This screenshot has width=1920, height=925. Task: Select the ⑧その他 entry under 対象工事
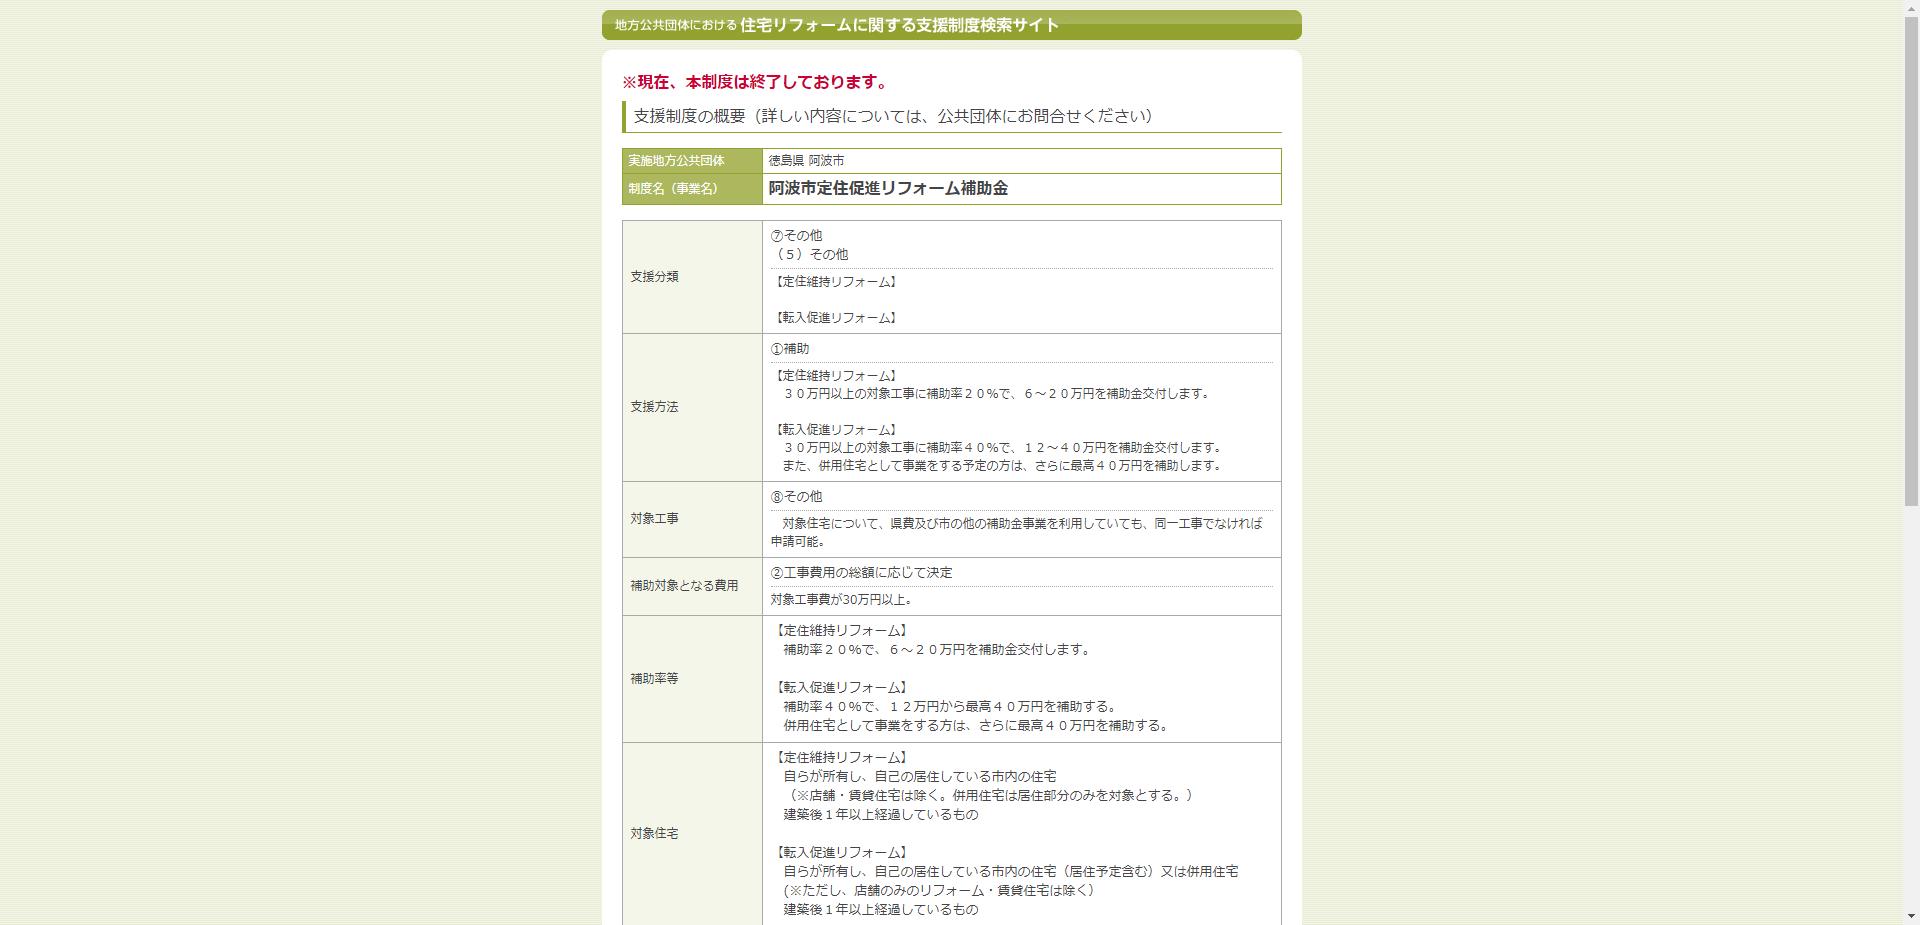pyautogui.click(x=793, y=495)
